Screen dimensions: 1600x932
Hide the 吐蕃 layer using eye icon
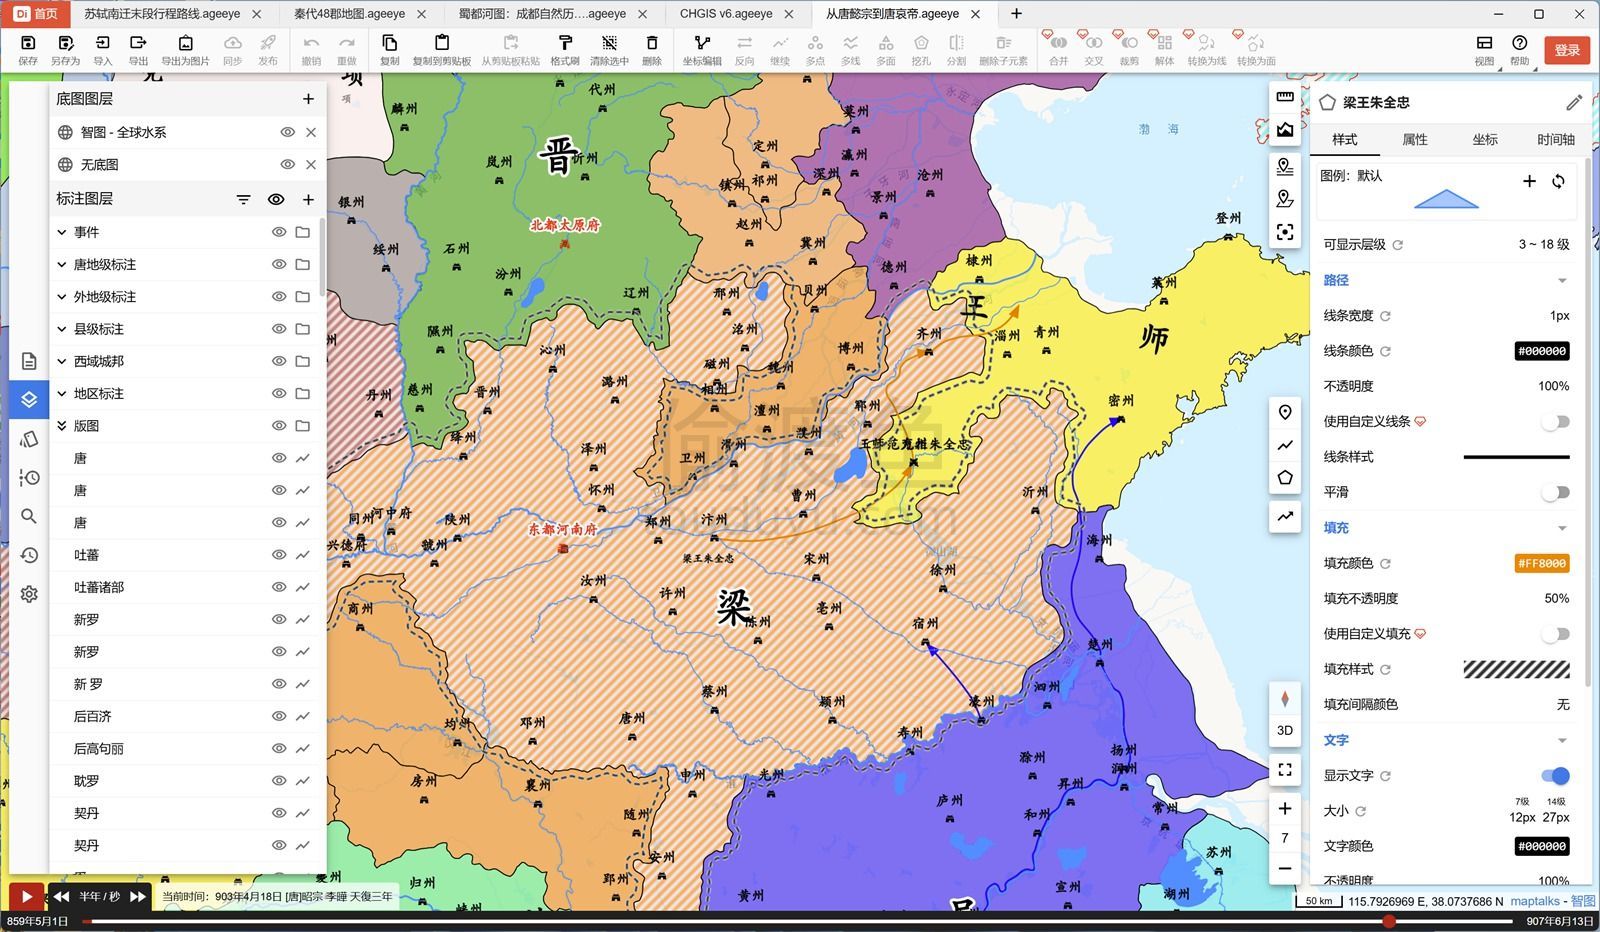(x=279, y=555)
